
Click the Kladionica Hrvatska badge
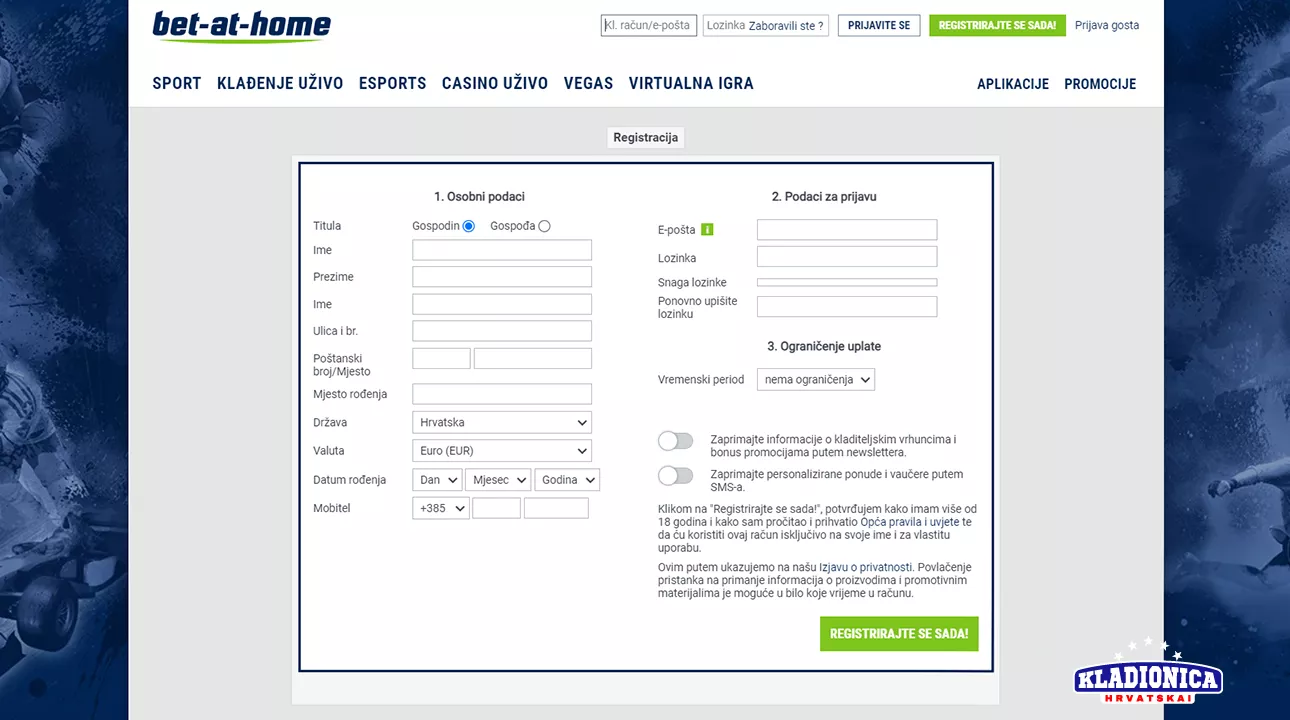point(1147,678)
